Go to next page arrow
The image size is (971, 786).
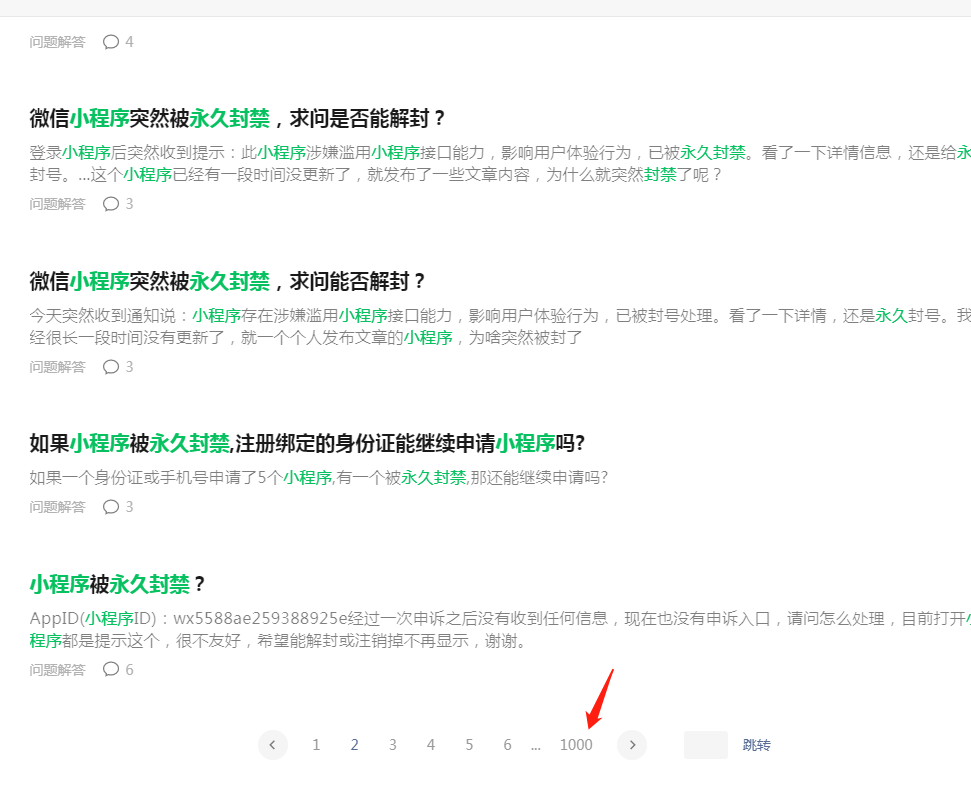pyautogui.click(x=632, y=745)
